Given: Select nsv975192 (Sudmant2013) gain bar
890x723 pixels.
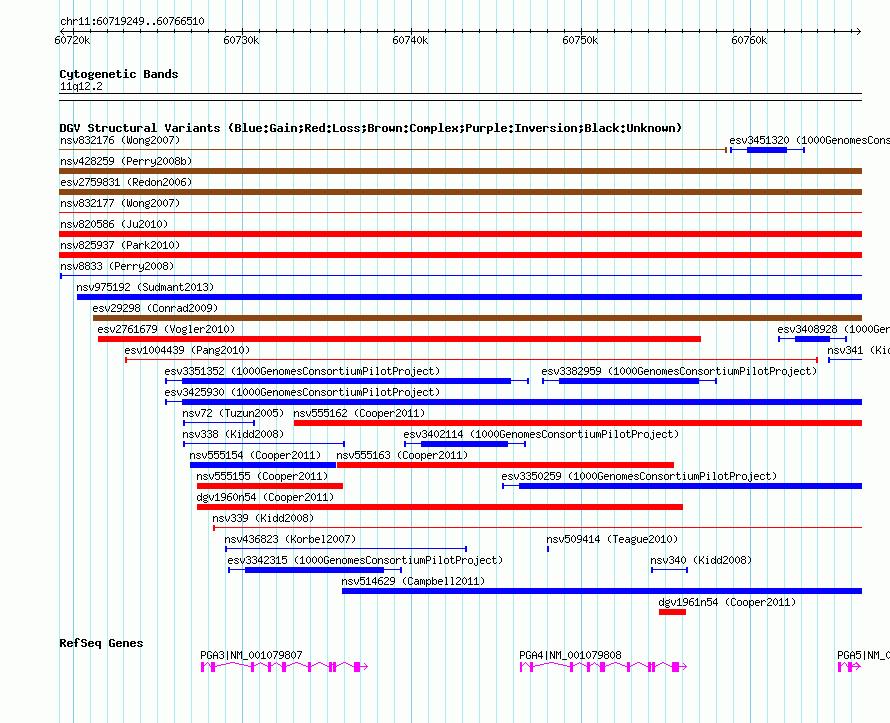Looking at the screenshot, I should click(x=469, y=297).
